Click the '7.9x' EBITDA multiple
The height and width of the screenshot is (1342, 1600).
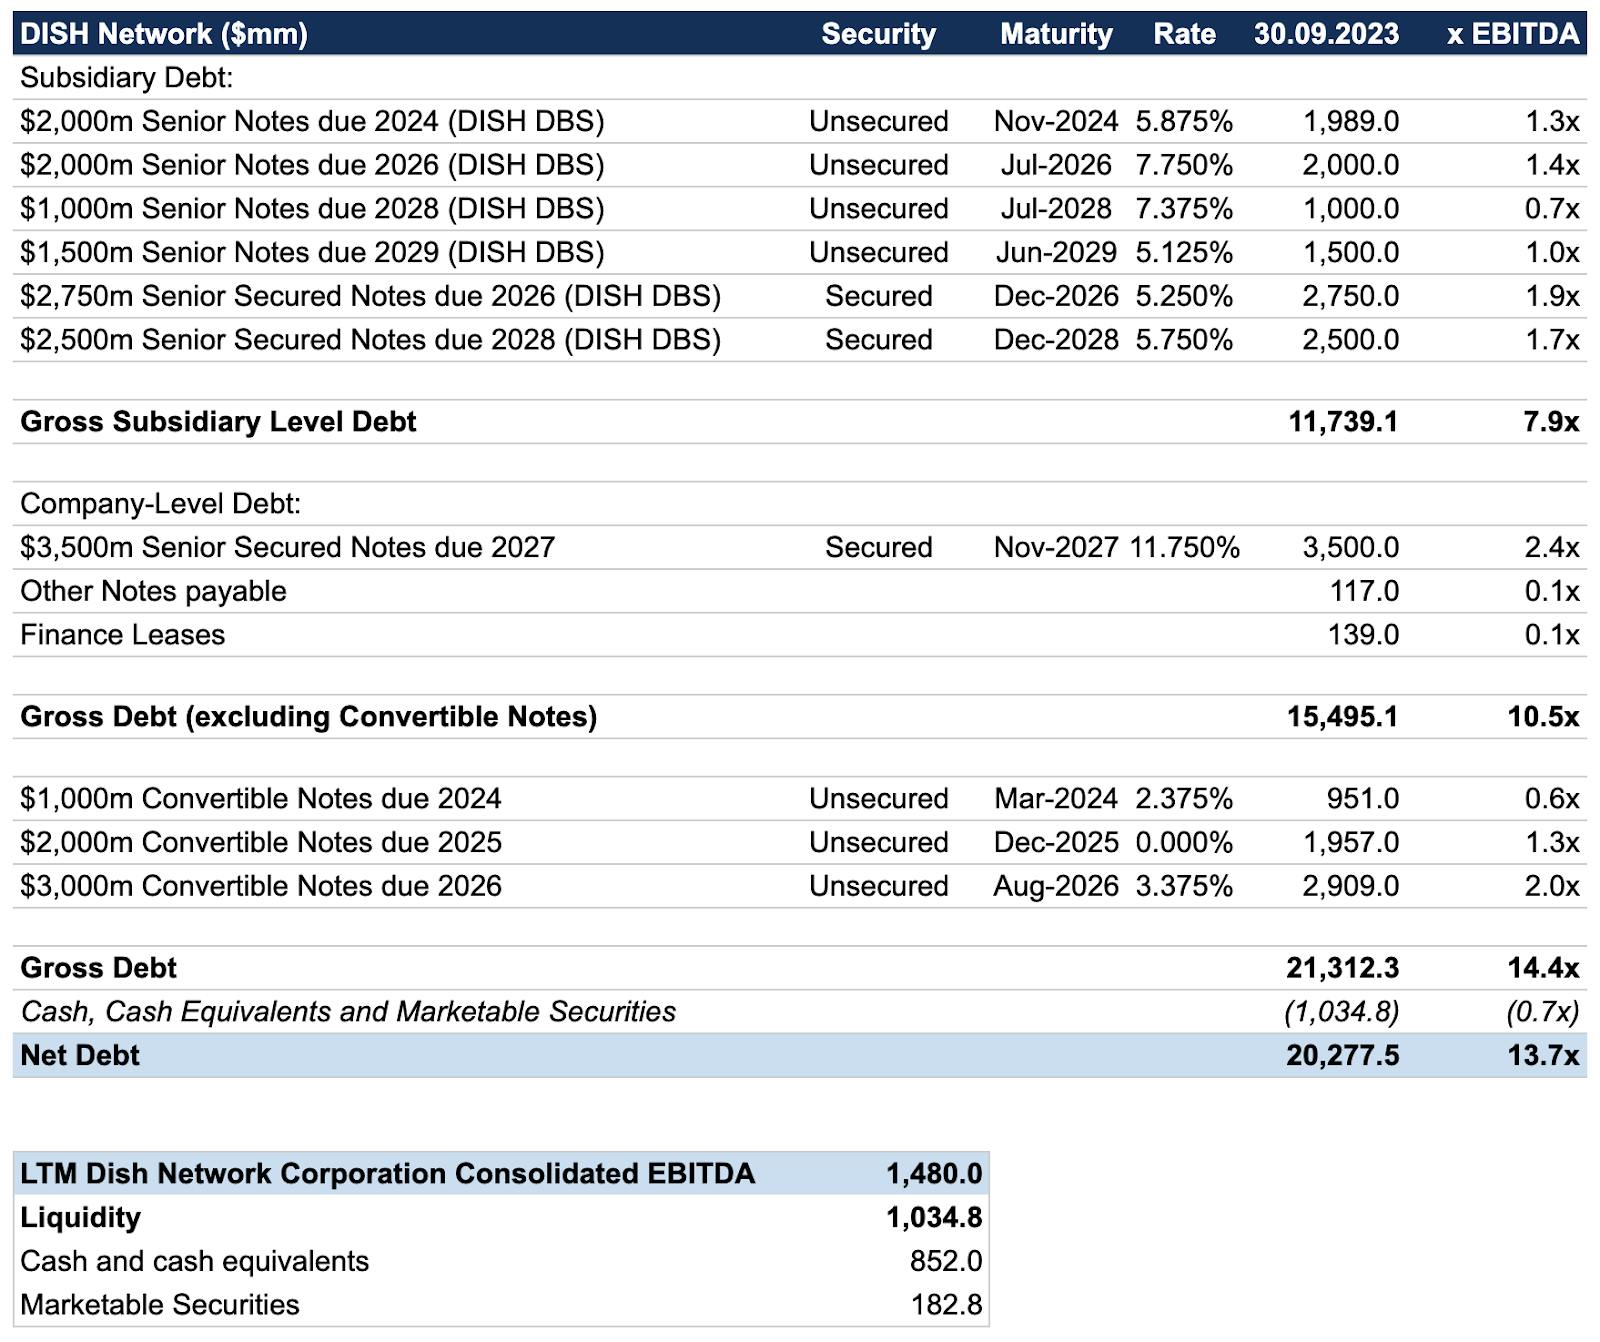[1551, 422]
